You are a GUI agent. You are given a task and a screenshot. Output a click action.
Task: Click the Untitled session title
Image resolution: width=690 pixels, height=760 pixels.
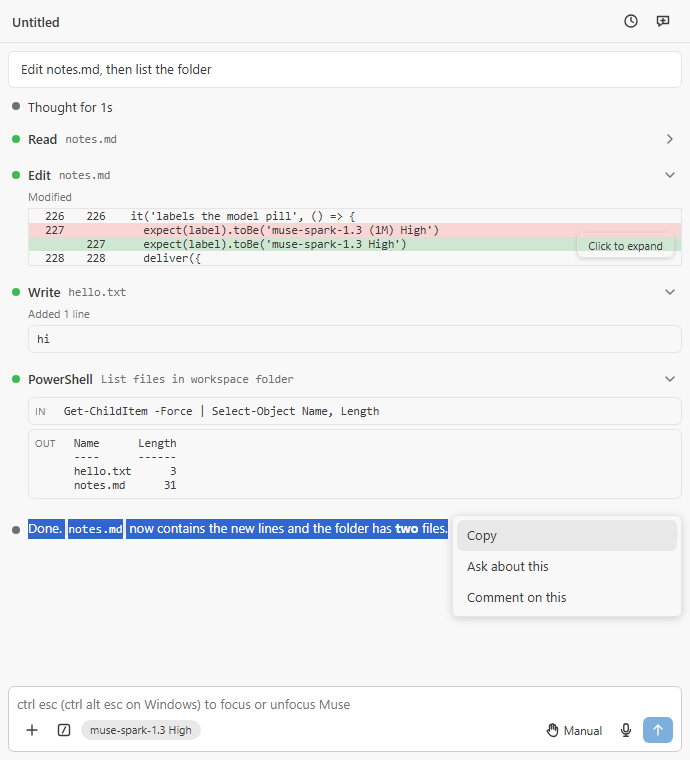coord(36,22)
